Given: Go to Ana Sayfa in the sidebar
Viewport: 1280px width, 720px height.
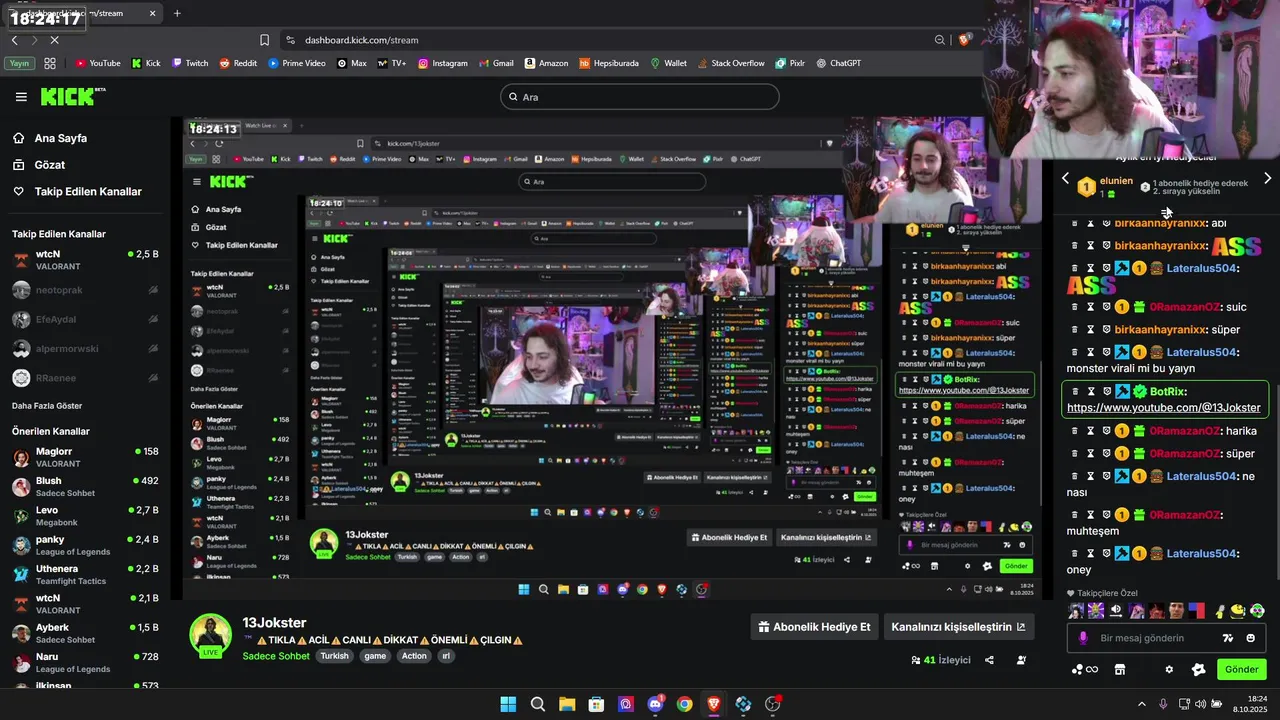Looking at the screenshot, I should pyautogui.click(x=60, y=138).
